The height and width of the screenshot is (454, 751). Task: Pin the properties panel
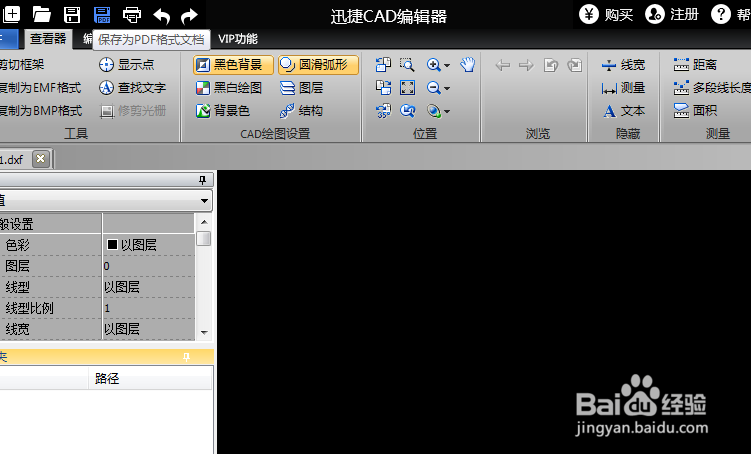pyautogui.click(x=202, y=180)
